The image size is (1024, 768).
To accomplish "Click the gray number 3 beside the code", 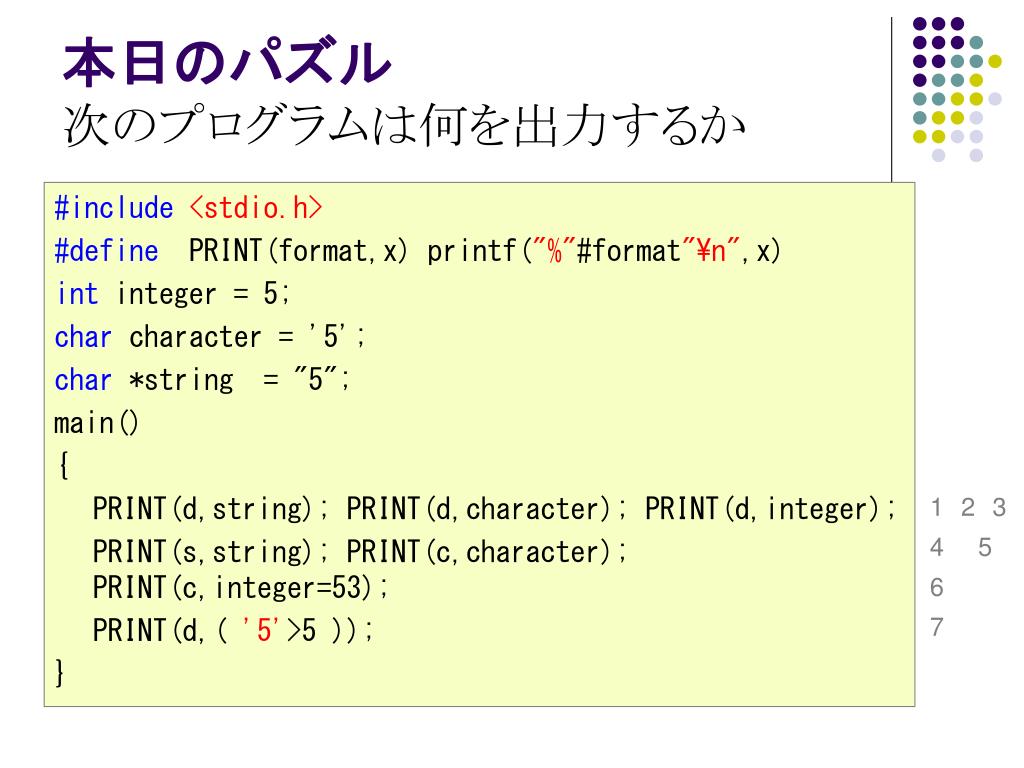I will click(999, 507).
